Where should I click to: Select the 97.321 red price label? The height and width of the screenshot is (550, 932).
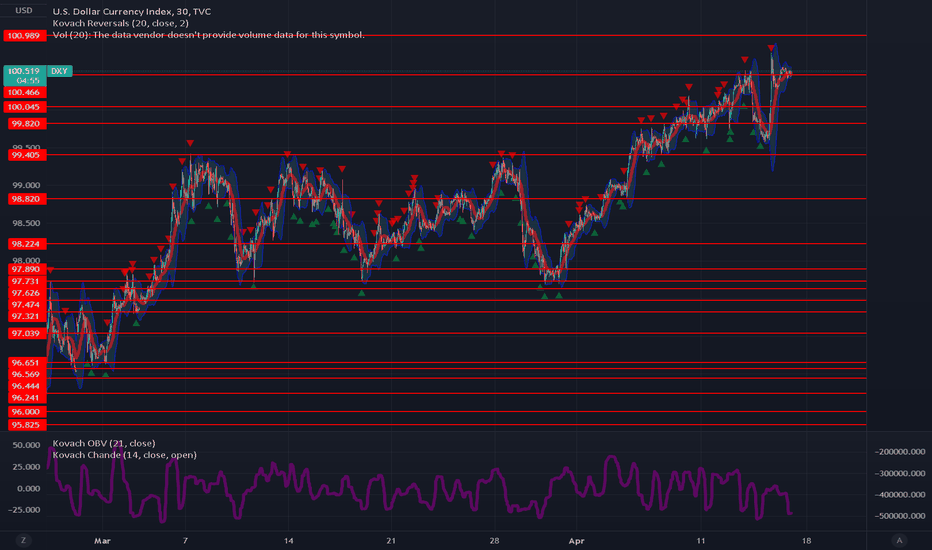point(26,316)
